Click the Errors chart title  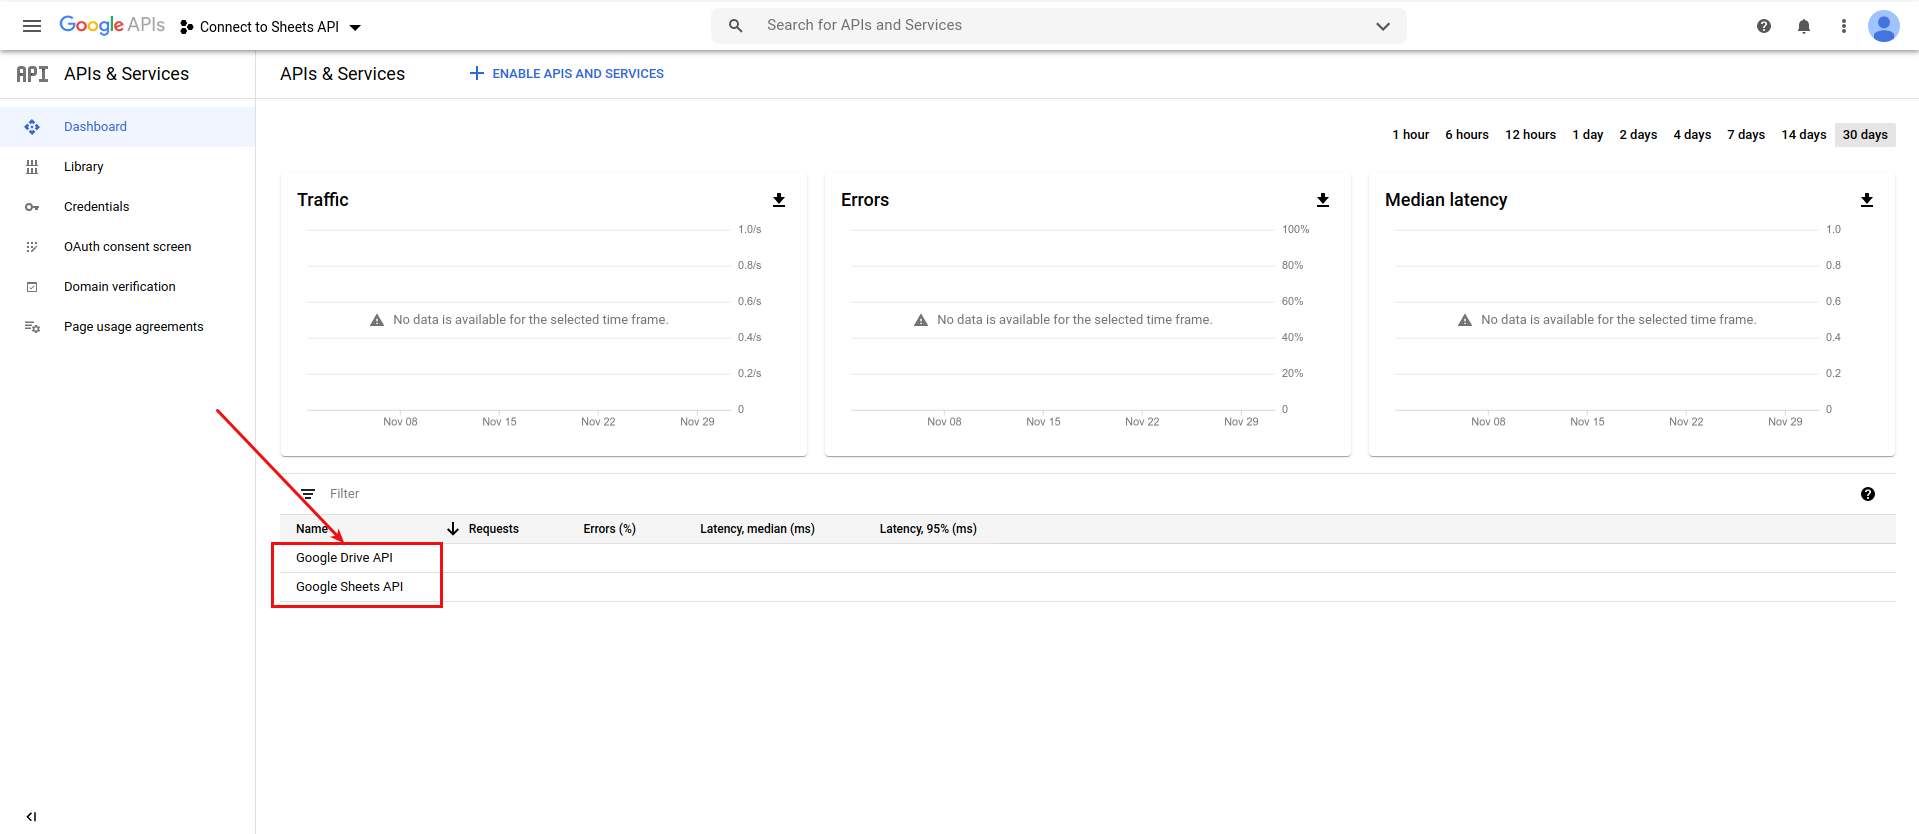click(865, 200)
